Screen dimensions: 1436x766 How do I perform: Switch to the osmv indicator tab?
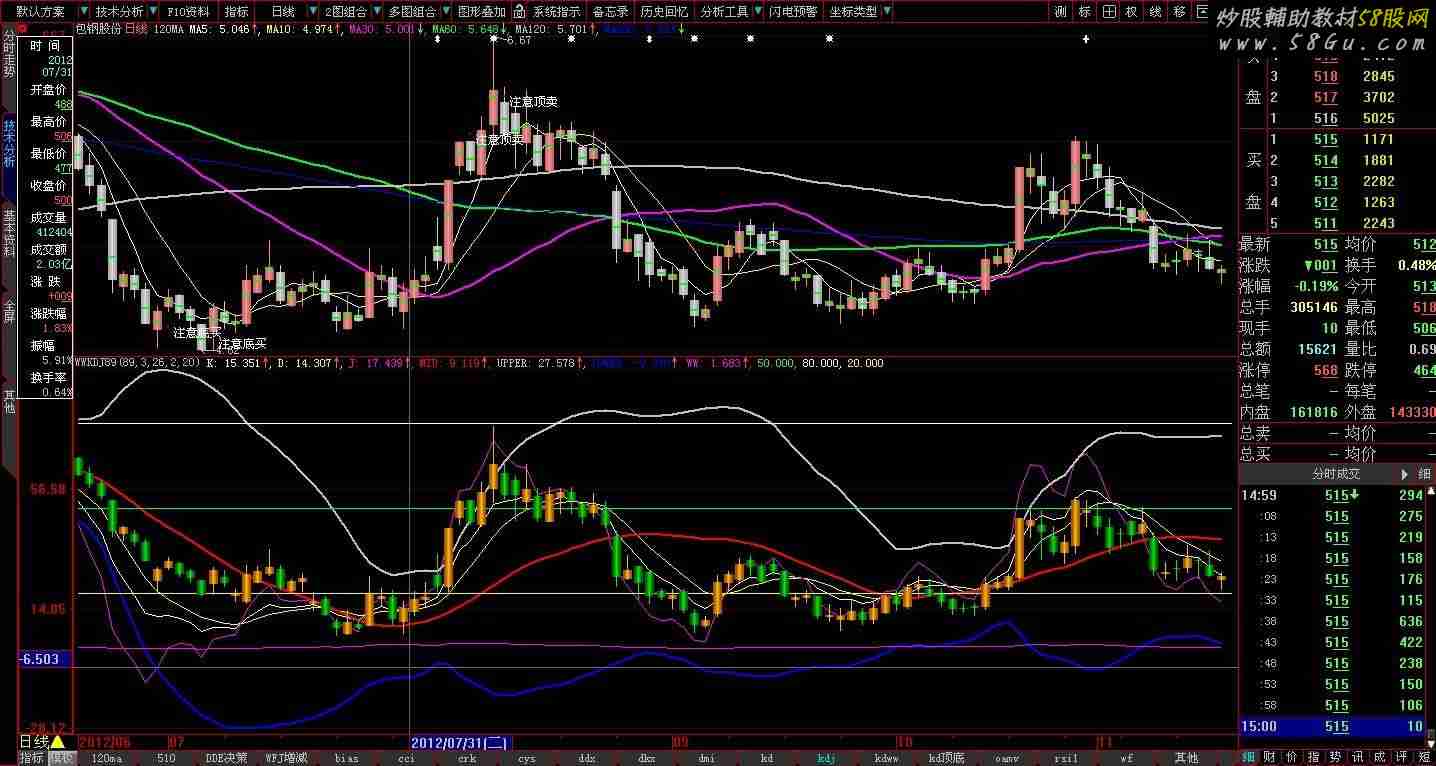[1007, 758]
